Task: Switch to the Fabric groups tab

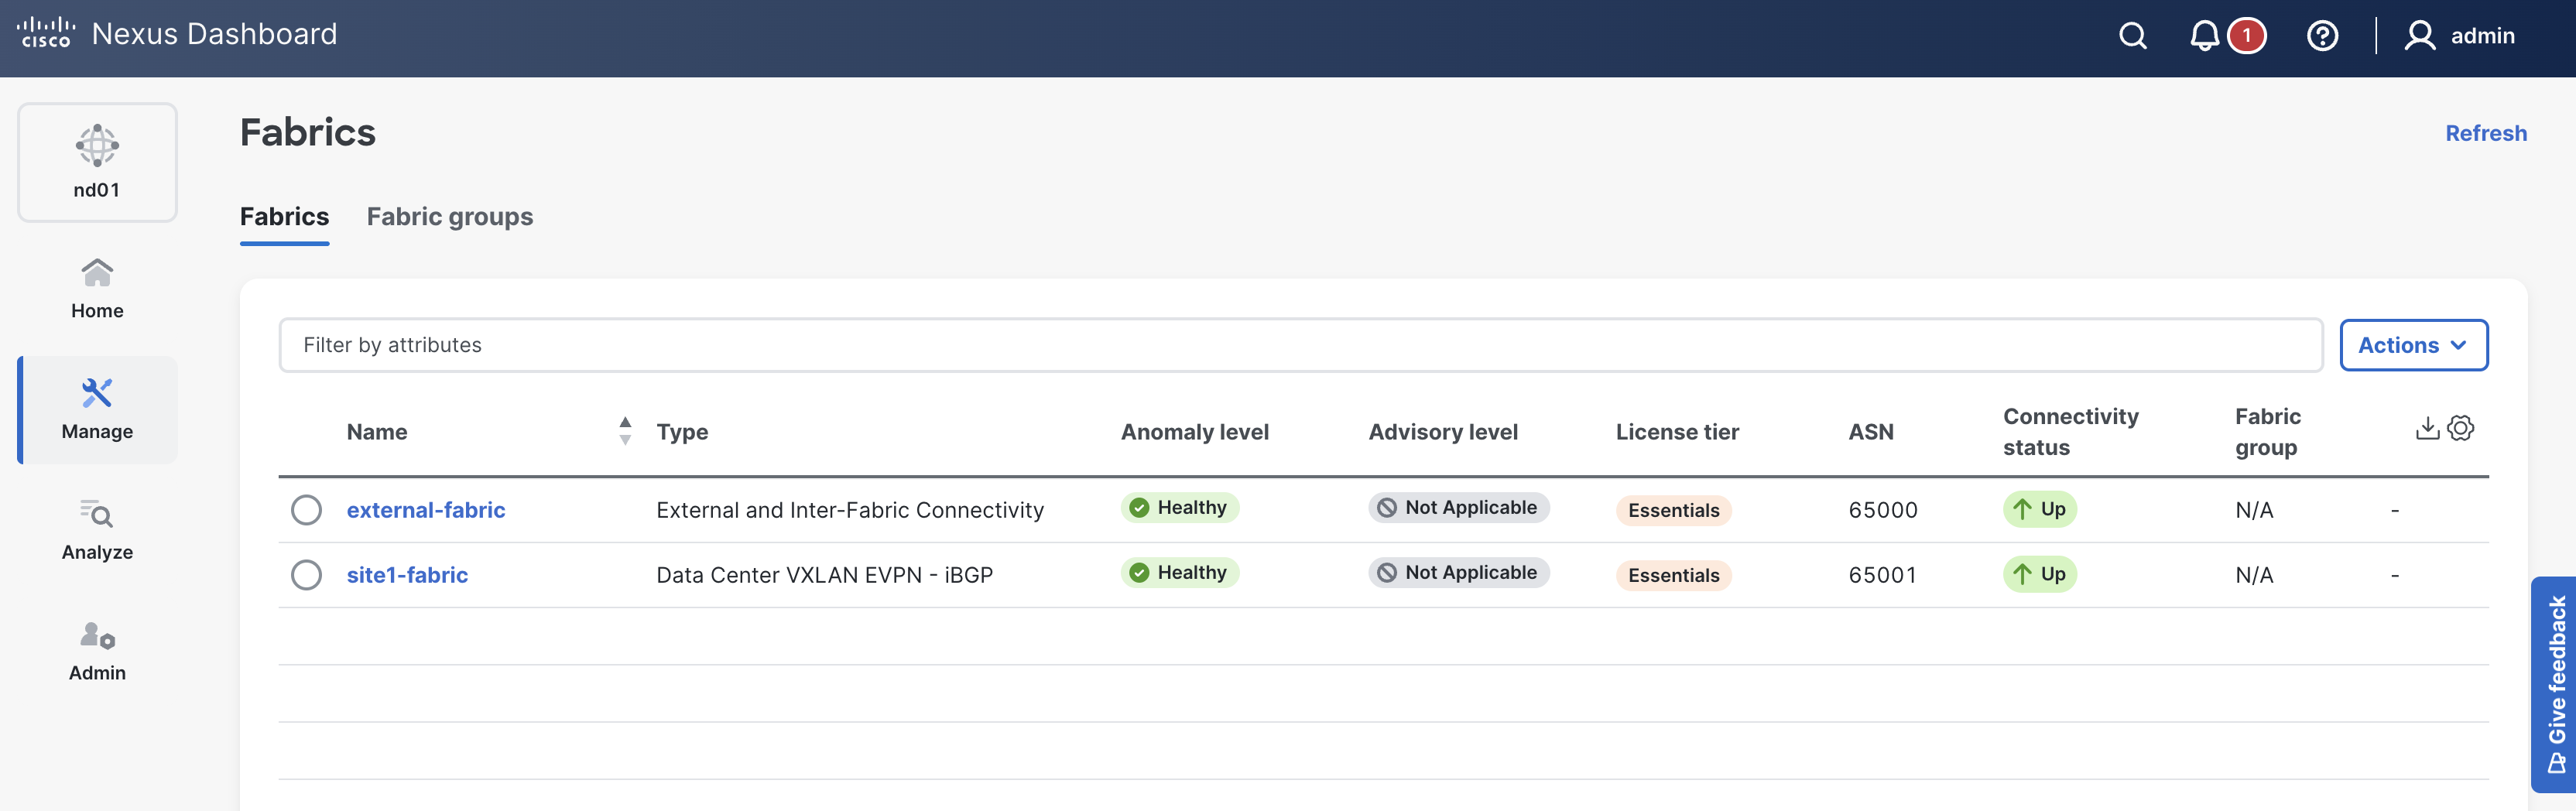Action: coord(449,217)
